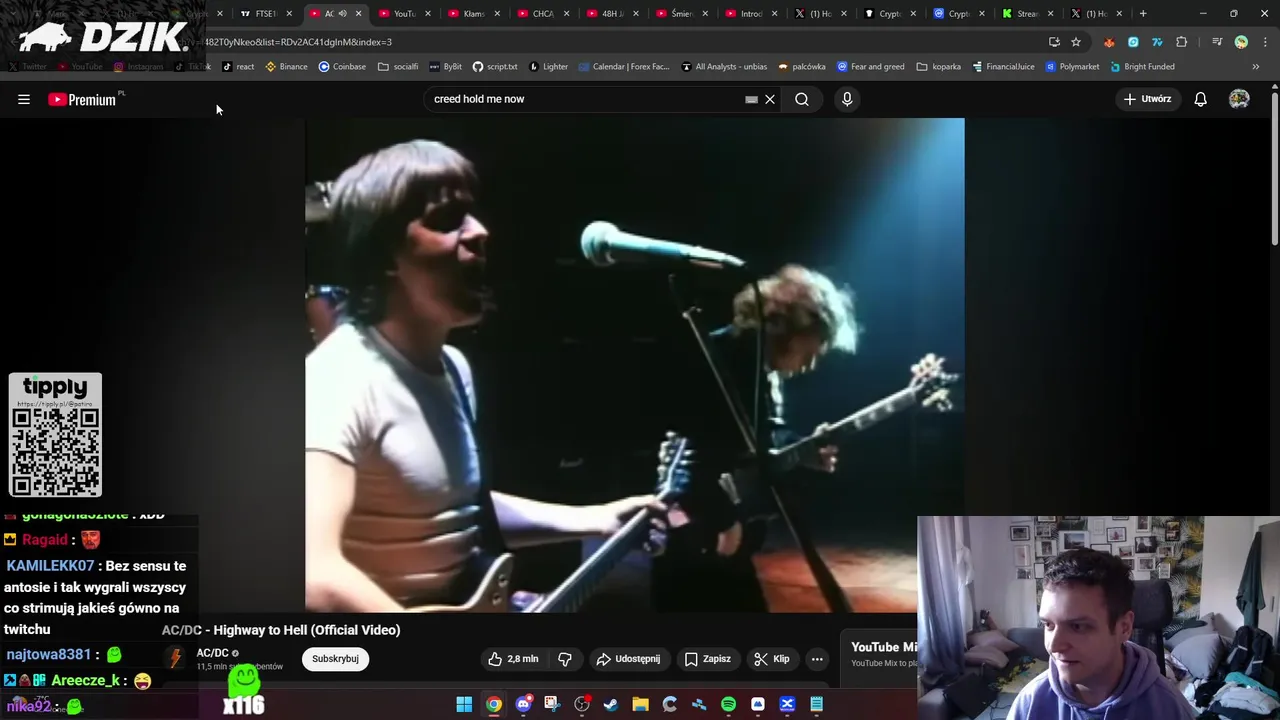Open the AC/DC channel name link
Screen dimensions: 1280x720
tap(213, 653)
